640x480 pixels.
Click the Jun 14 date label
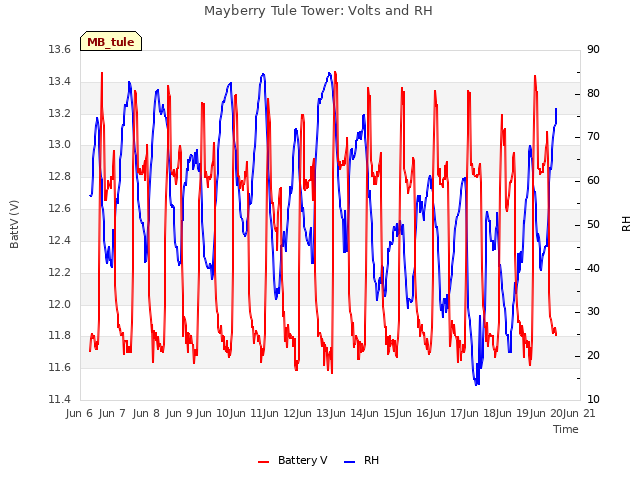point(345,413)
